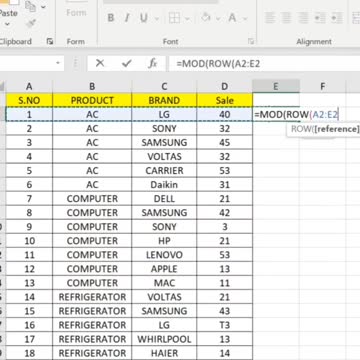The image size is (360, 360).
Task: Click the sale value T3 cell
Action: point(225,325)
